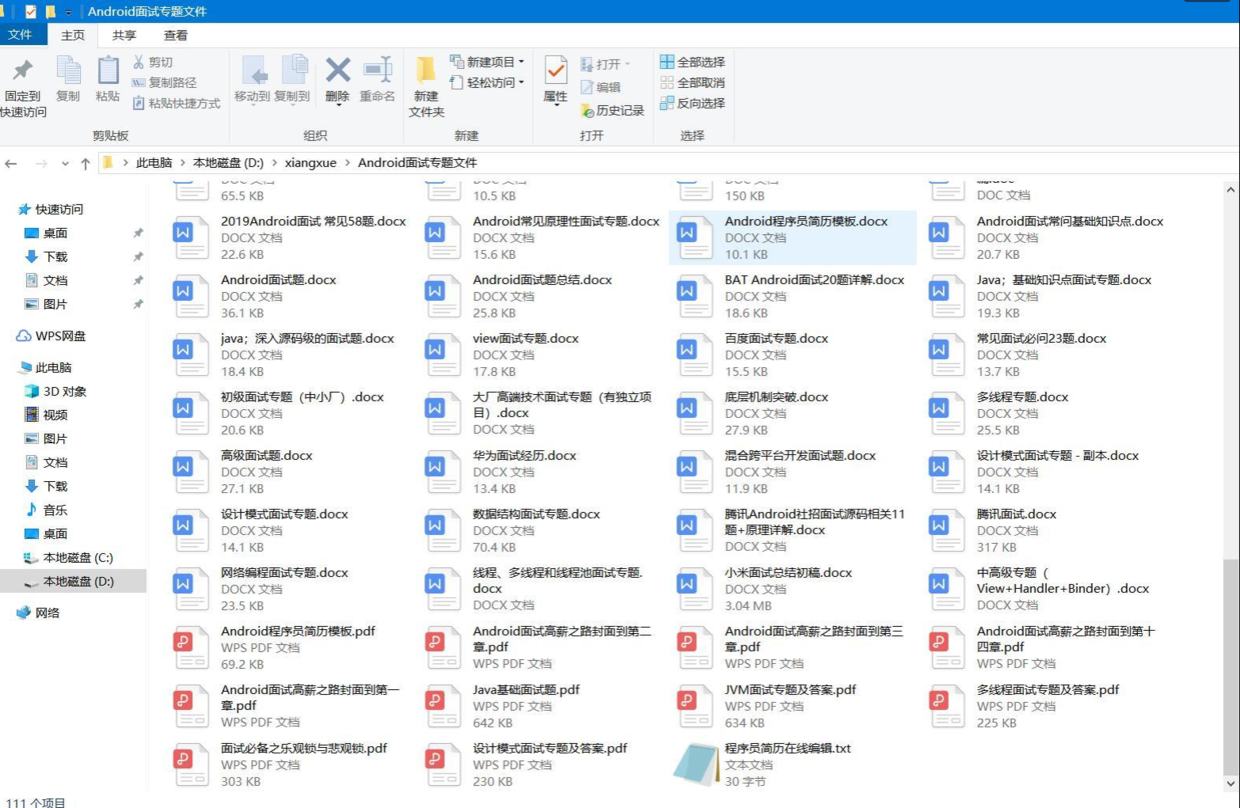Open Quick Access Toolbar customize dropdown
1240x808 pixels.
point(68,12)
